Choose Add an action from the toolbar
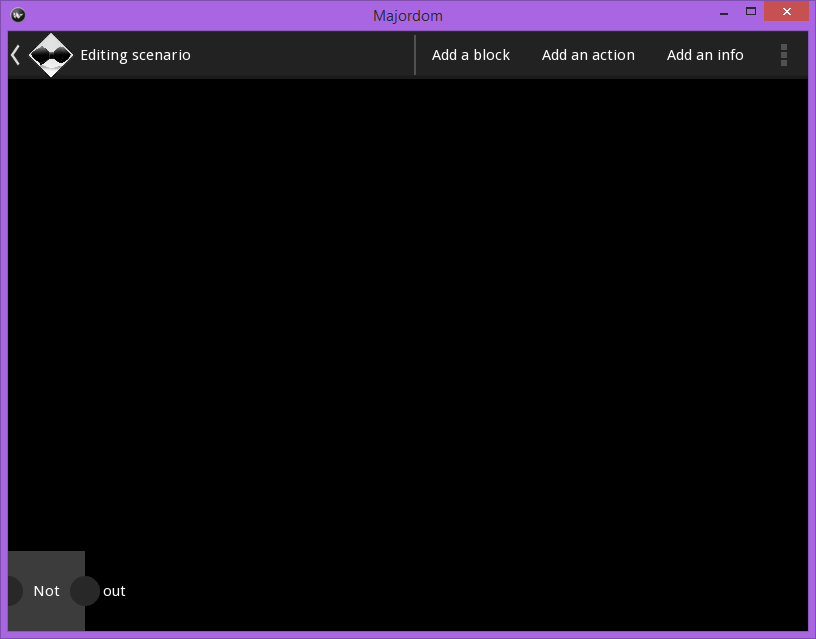This screenshot has width=816, height=639. click(588, 55)
